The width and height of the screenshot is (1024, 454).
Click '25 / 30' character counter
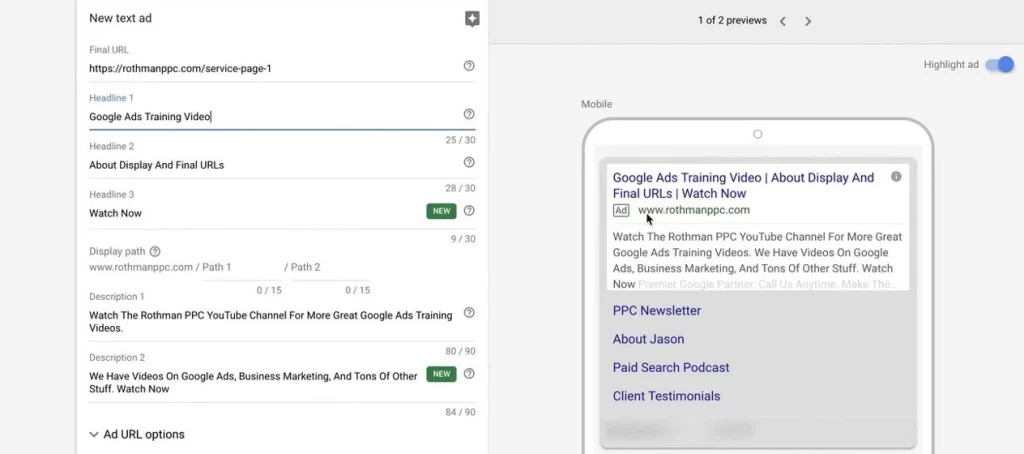click(x=460, y=140)
